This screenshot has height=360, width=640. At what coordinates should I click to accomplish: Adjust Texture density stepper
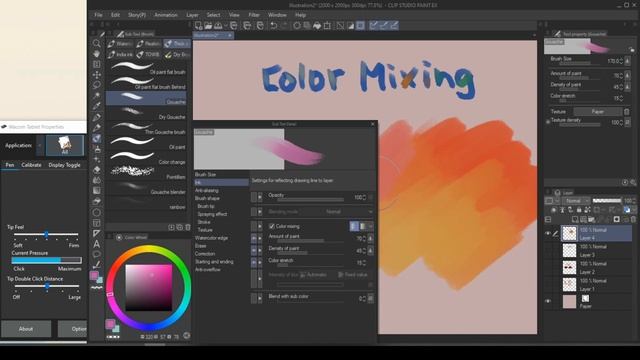621,122
